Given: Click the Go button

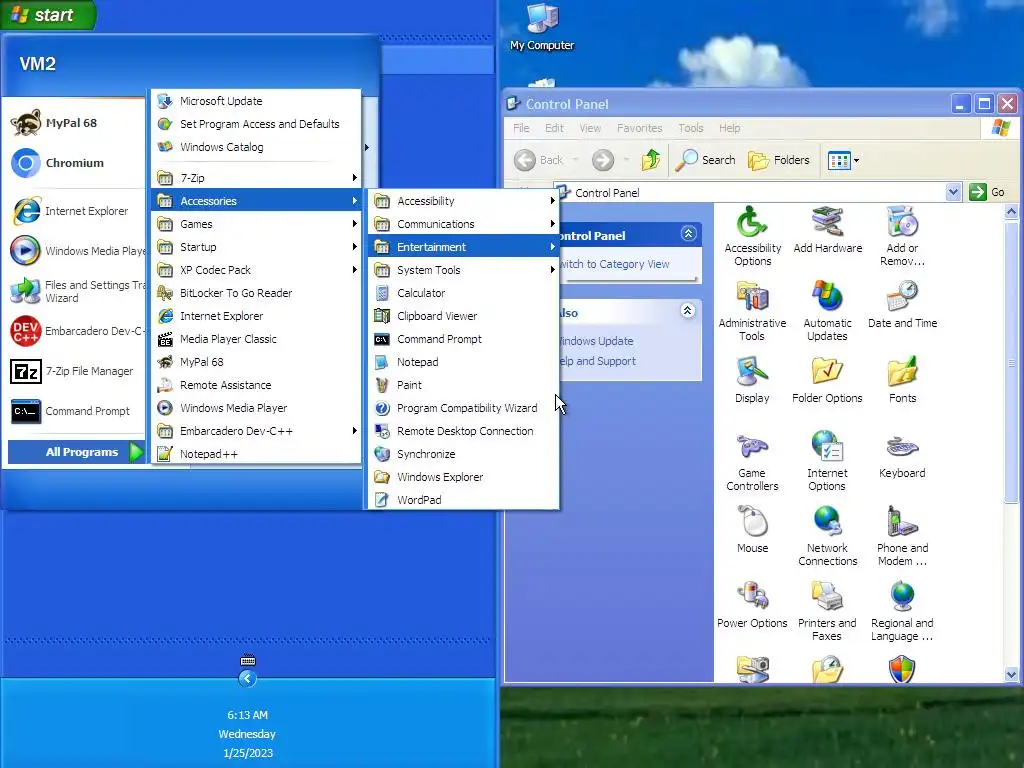Looking at the screenshot, I should click(987, 192).
